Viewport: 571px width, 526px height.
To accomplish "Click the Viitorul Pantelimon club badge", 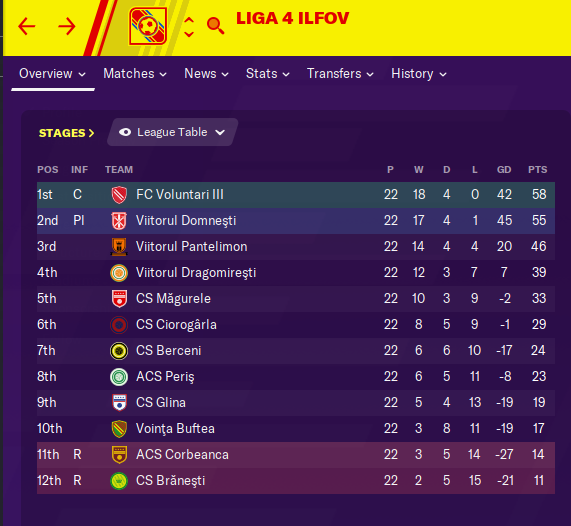I will point(119,247).
